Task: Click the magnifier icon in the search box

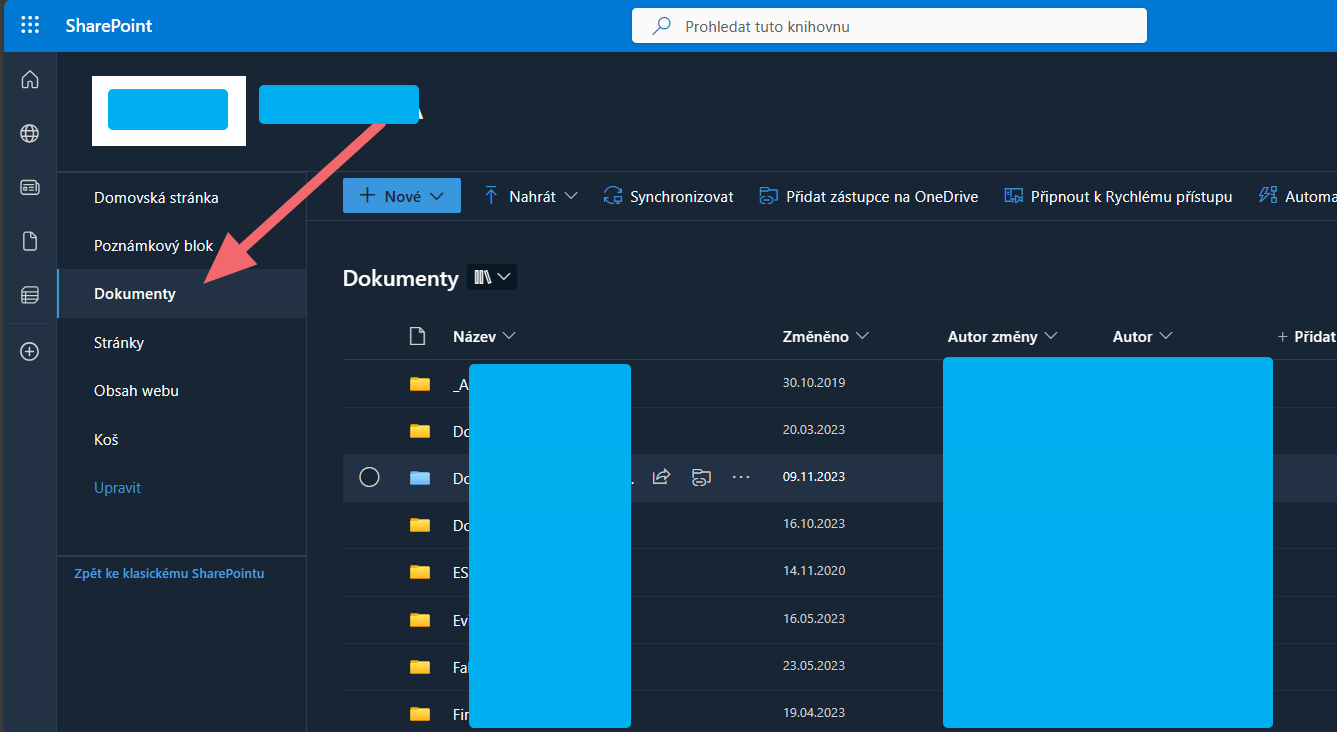Action: (661, 26)
